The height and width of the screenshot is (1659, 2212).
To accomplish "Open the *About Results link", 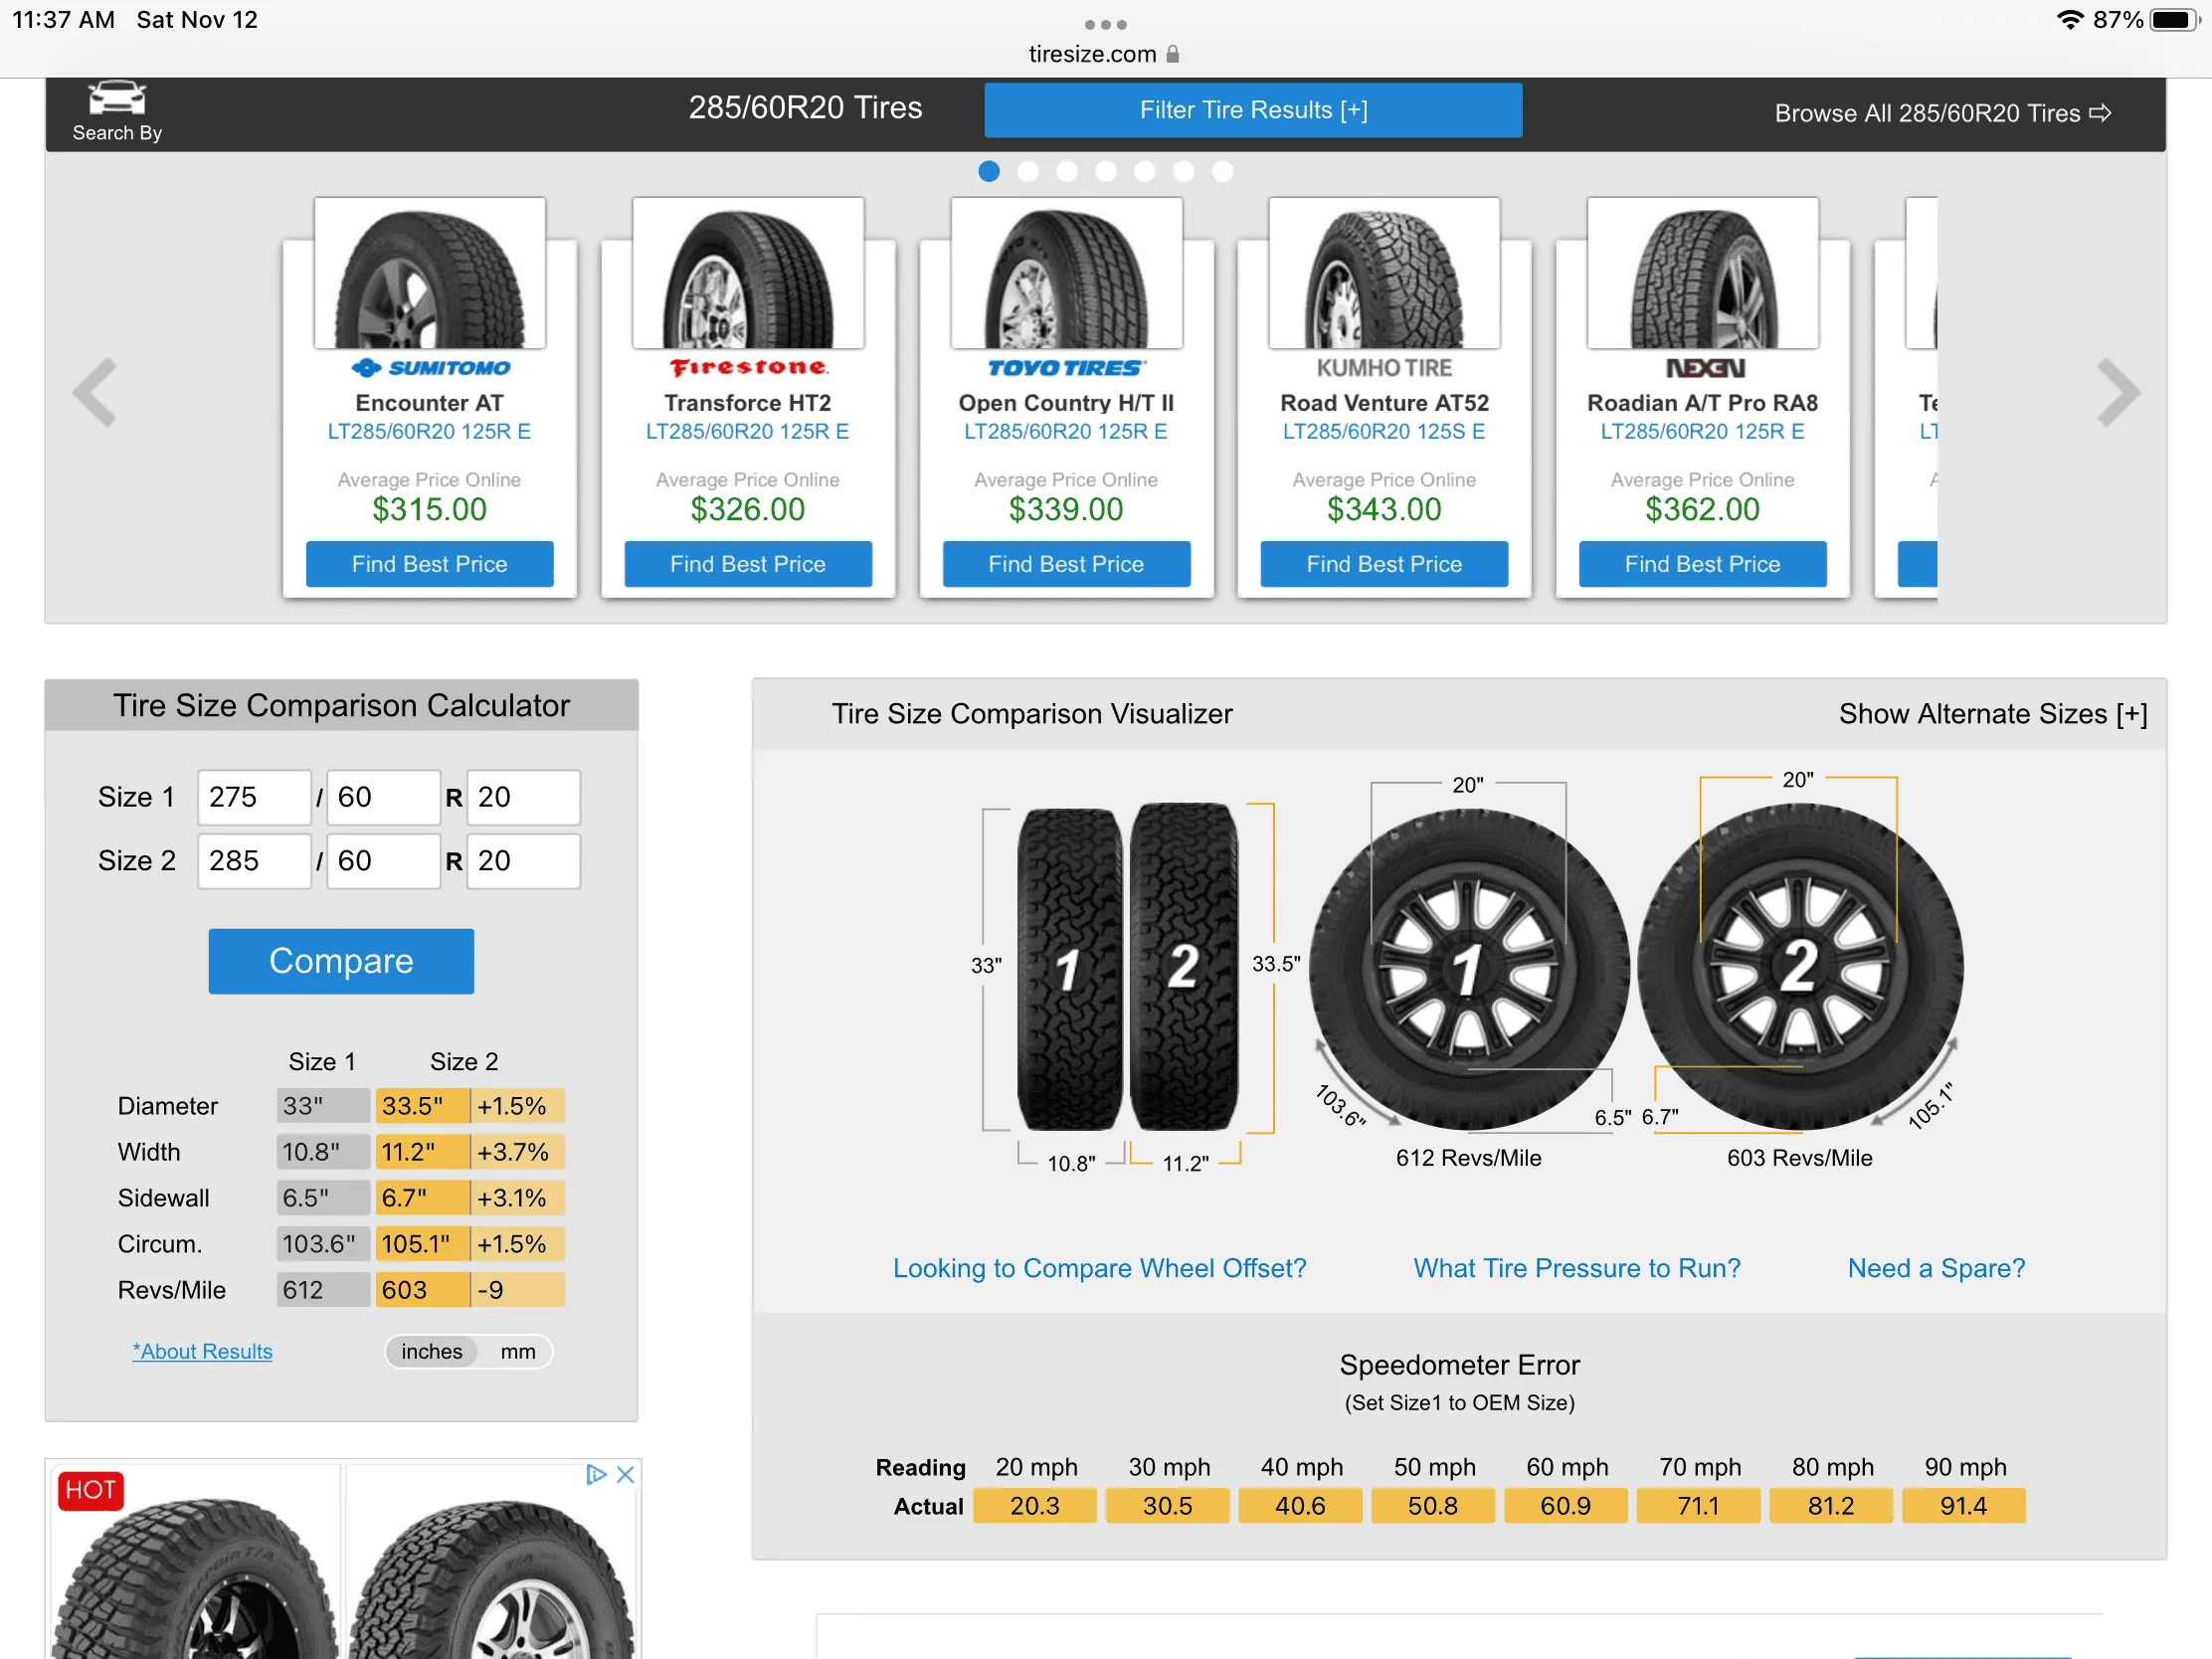I will point(202,1351).
